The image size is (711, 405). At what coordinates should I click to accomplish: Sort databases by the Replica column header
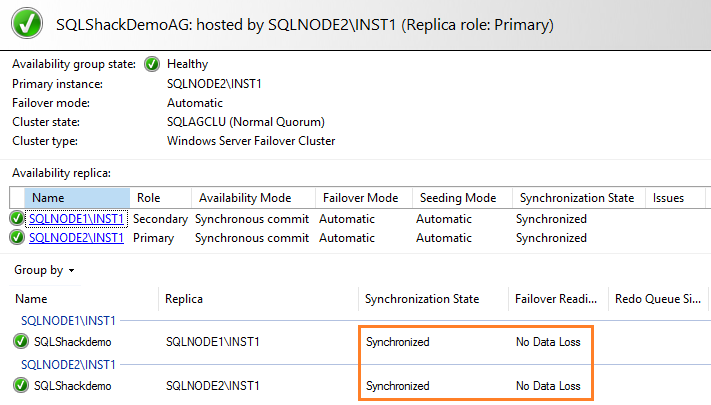click(x=184, y=299)
